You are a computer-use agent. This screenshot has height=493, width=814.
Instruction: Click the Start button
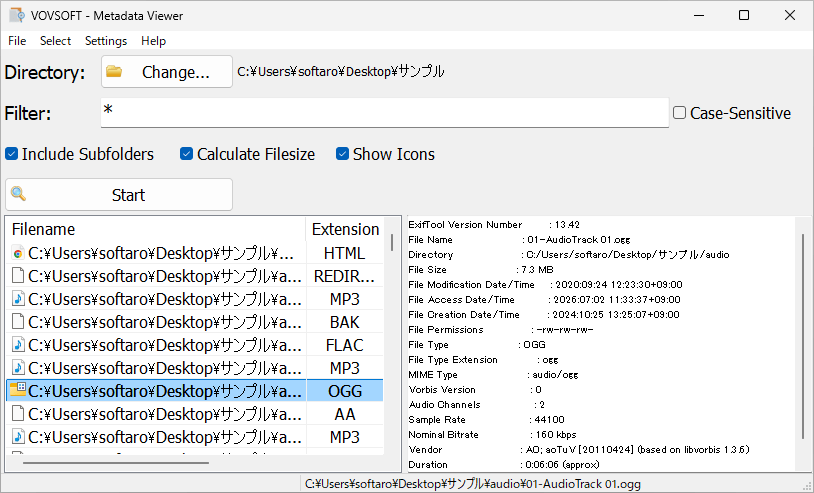coord(119,195)
